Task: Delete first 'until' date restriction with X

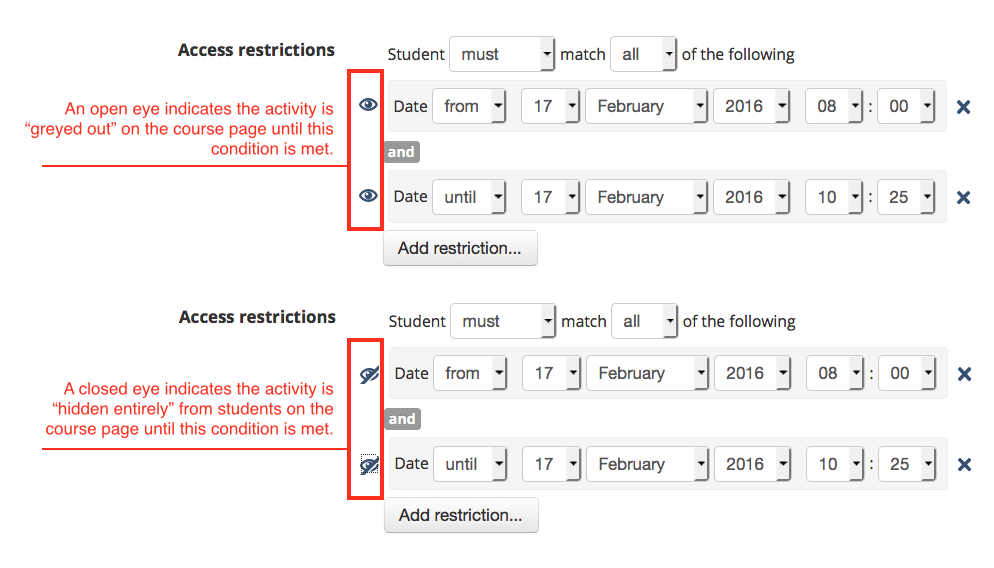Action: (964, 198)
